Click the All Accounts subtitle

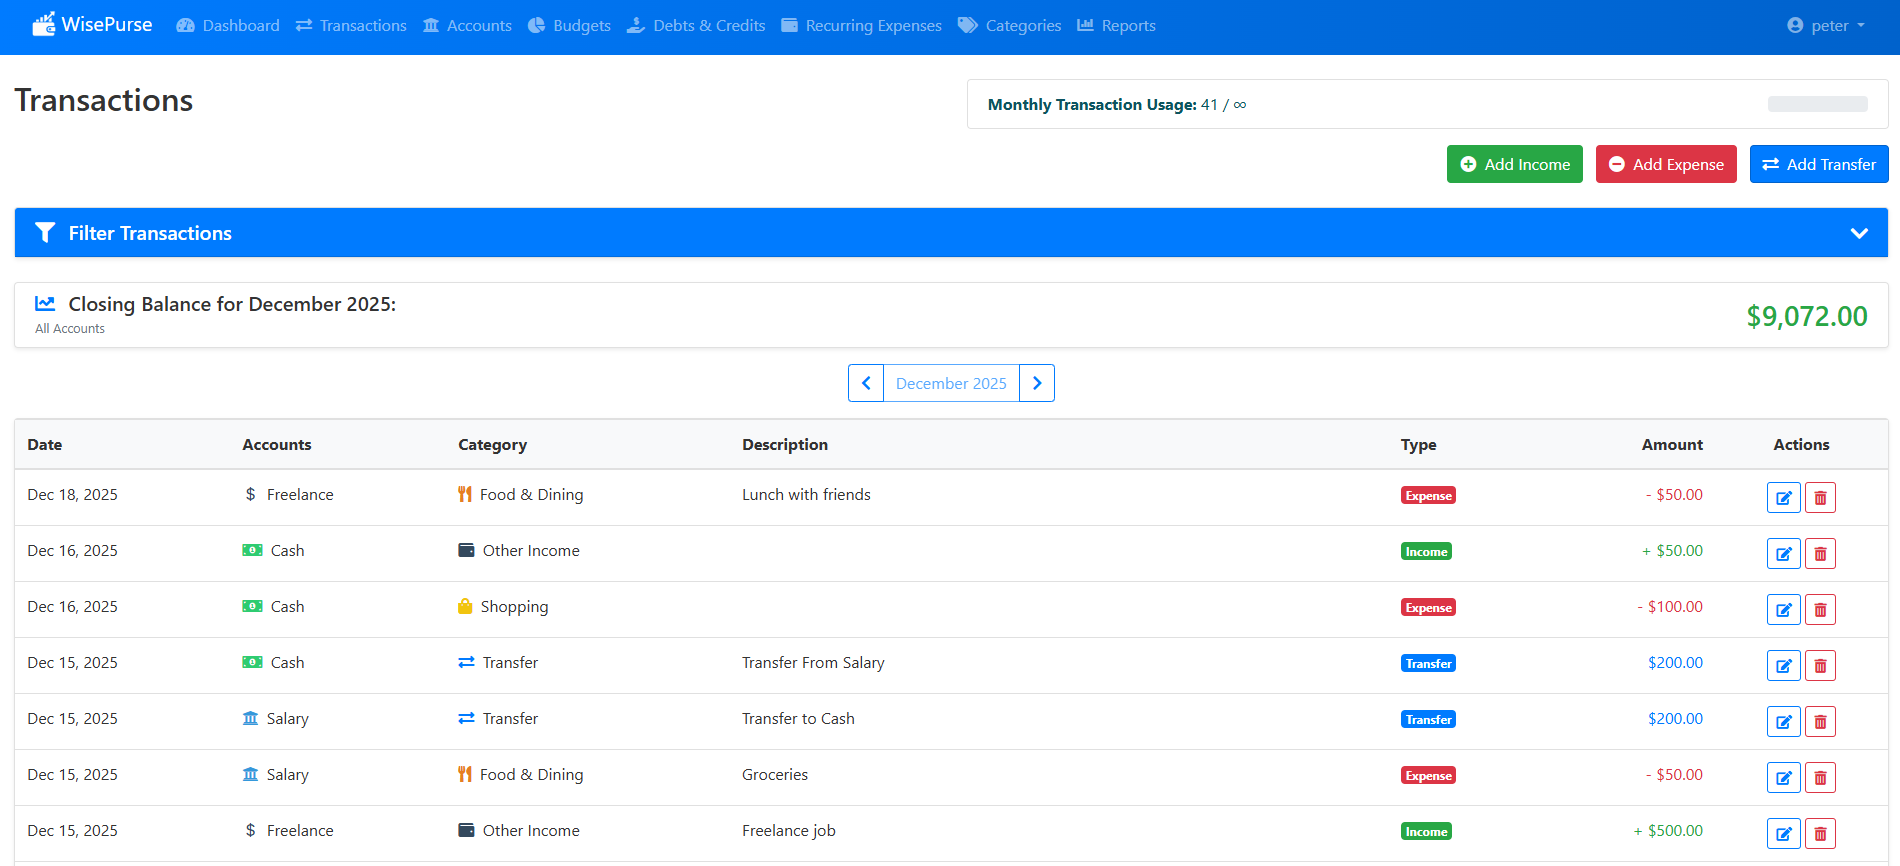tap(70, 328)
